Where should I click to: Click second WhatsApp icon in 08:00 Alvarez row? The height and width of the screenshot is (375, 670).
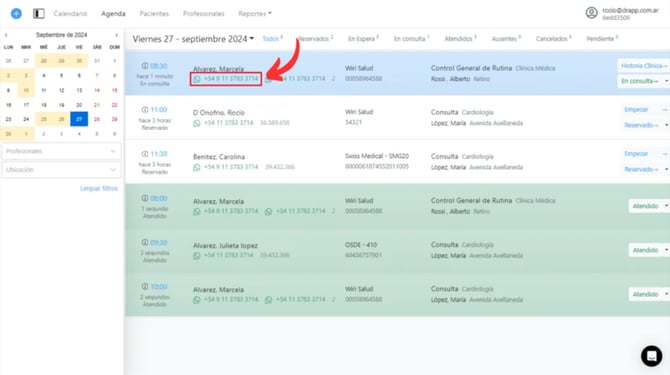(268, 211)
